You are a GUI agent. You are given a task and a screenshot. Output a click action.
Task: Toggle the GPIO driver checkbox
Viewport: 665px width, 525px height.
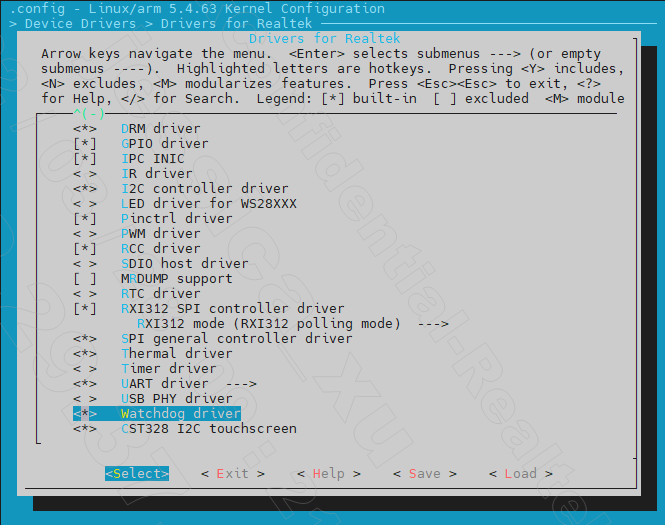[85, 144]
